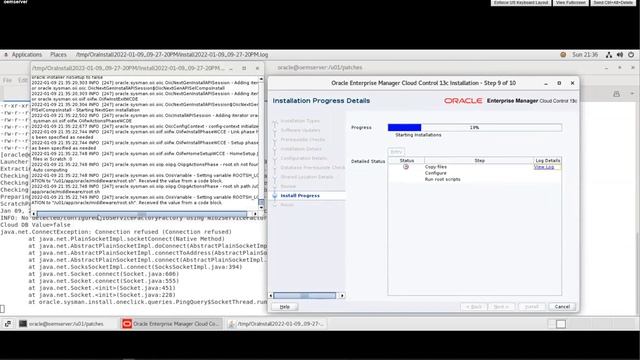Open the View Log link for Copy files

click(x=544, y=167)
